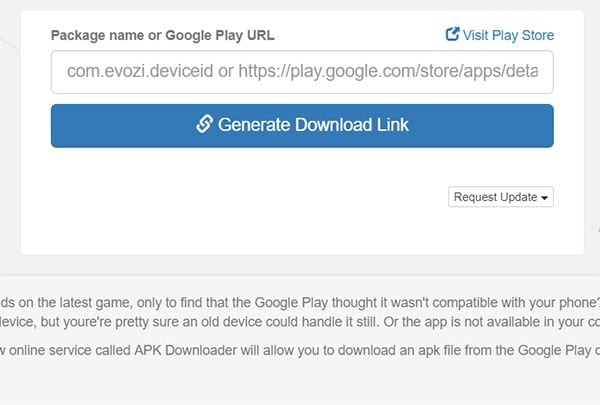Screen dimensions: 600x405
Task: Click the 'Package name or Google Play URL' label
Action: pos(163,35)
